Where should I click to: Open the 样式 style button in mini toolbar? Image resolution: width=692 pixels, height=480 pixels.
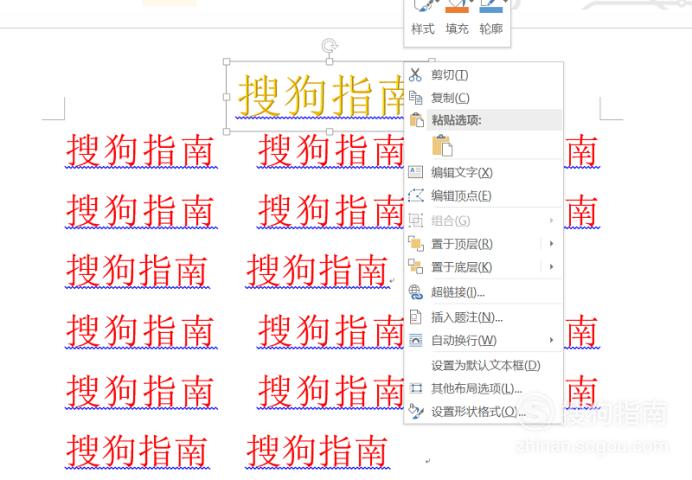click(x=423, y=18)
